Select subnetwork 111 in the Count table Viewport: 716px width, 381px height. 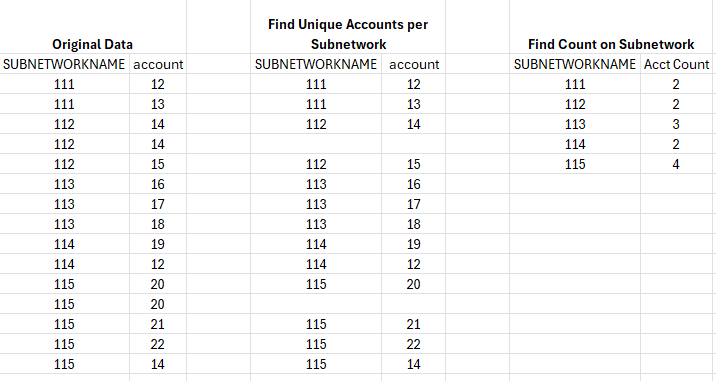tap(575, 85)
